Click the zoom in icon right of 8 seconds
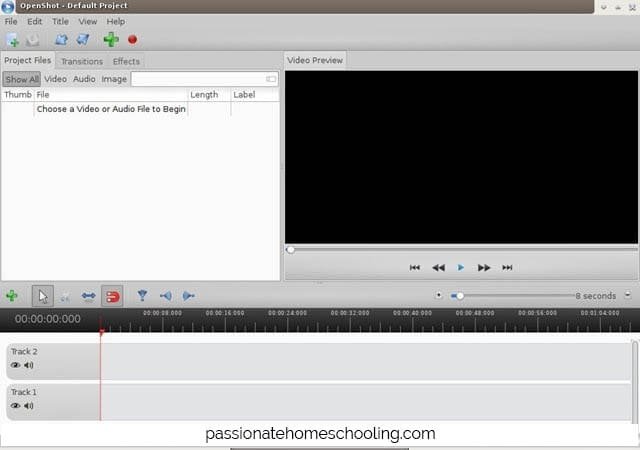This screenshot has height=450, width=640. pos(628,295)
